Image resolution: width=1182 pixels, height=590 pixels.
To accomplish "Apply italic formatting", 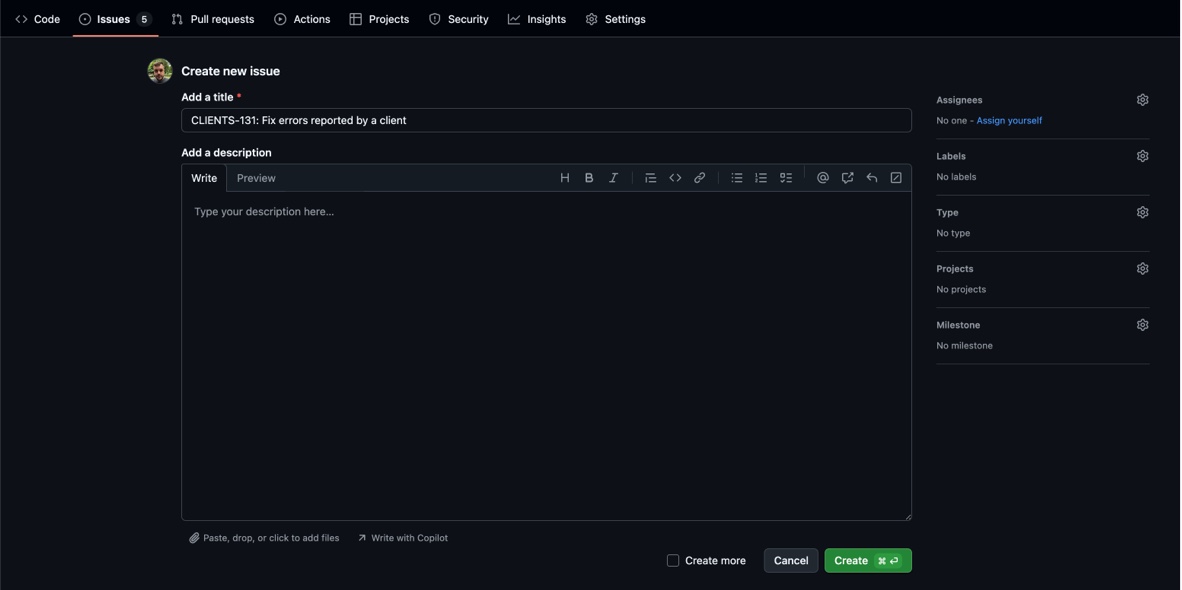I will tap(614, 178).
